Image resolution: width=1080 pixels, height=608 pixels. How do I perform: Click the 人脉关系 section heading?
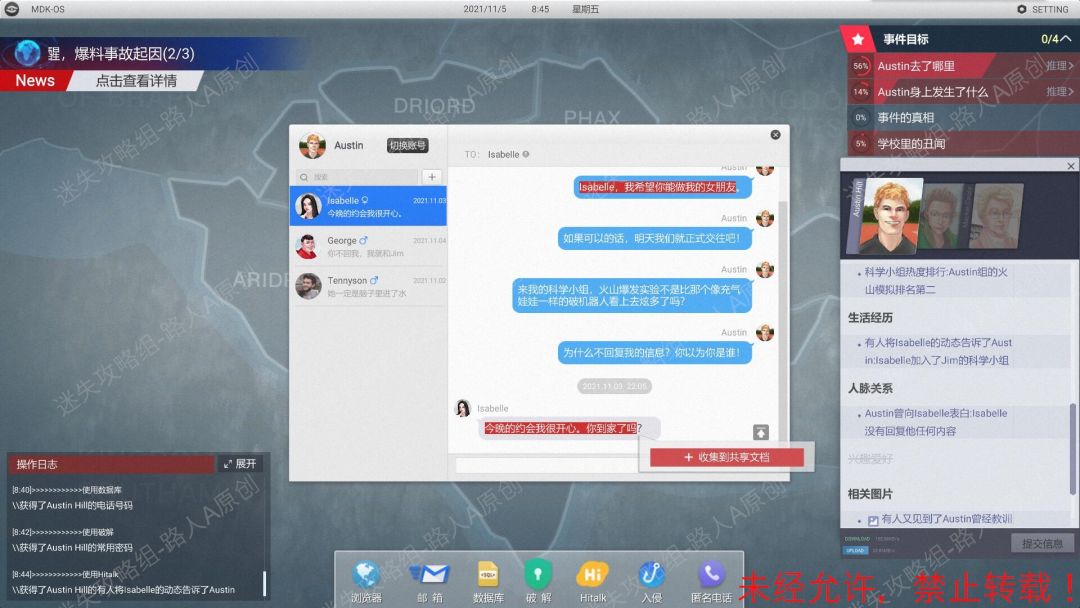[870, 388]
